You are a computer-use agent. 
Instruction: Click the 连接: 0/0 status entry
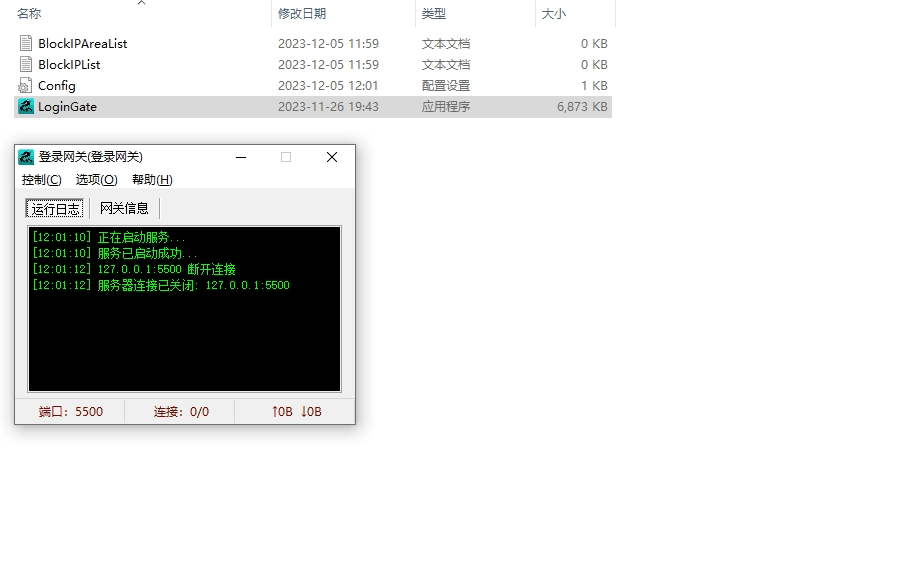tap(181, 412)
